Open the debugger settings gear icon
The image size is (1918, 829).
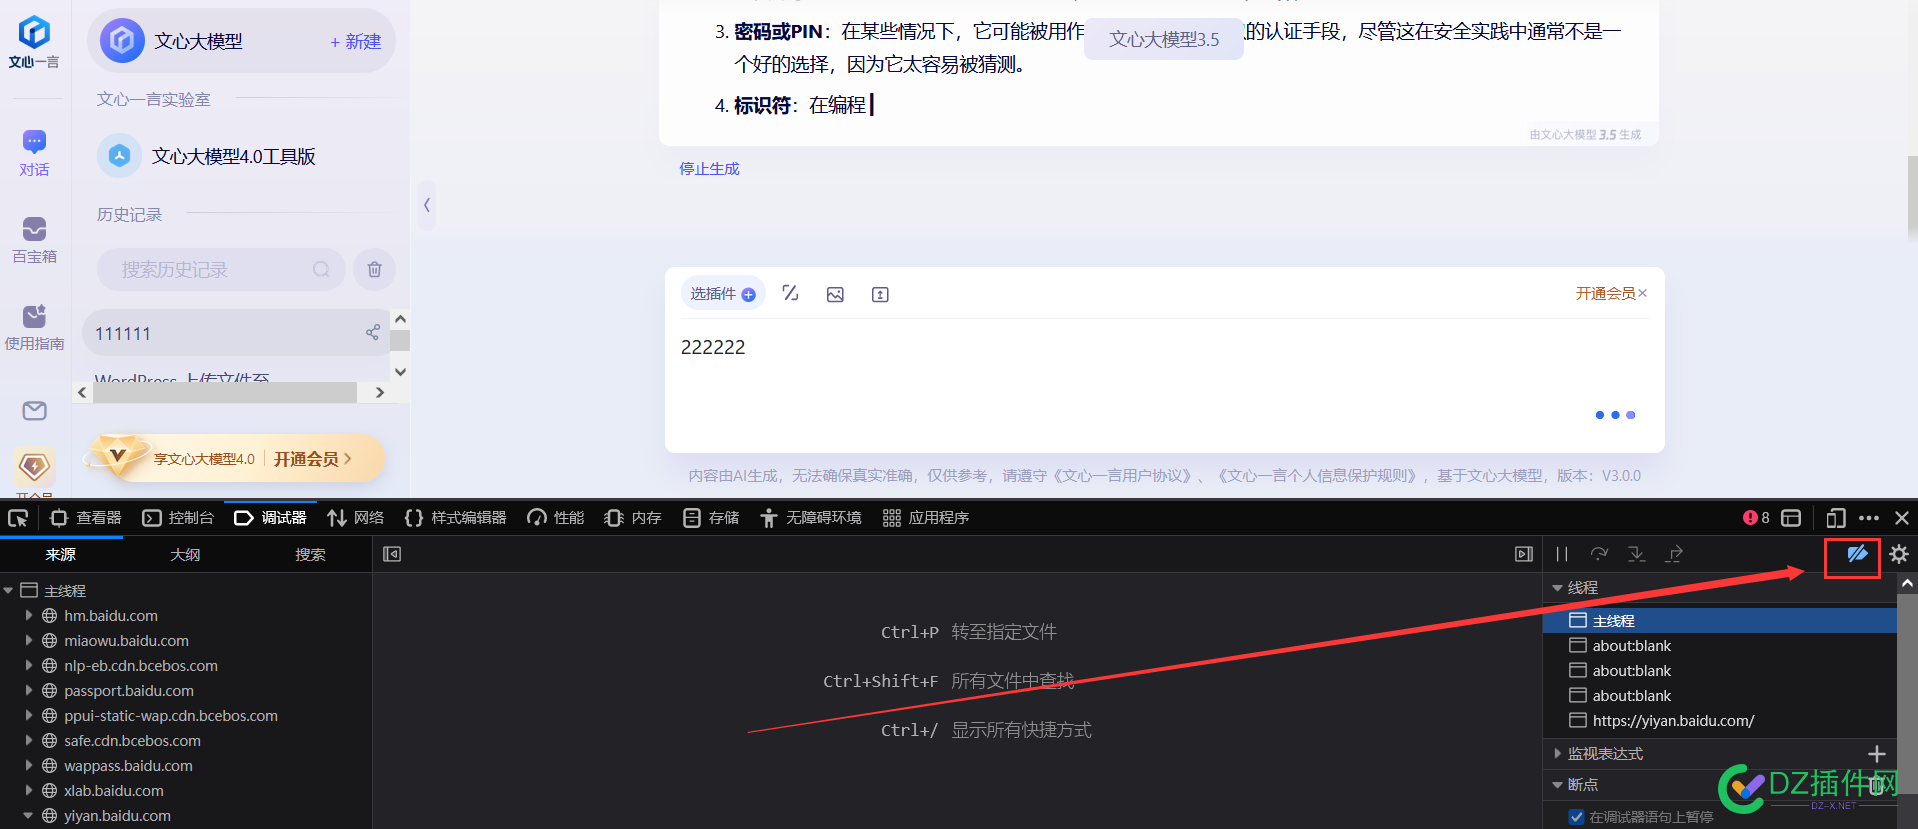point(1899,554)
